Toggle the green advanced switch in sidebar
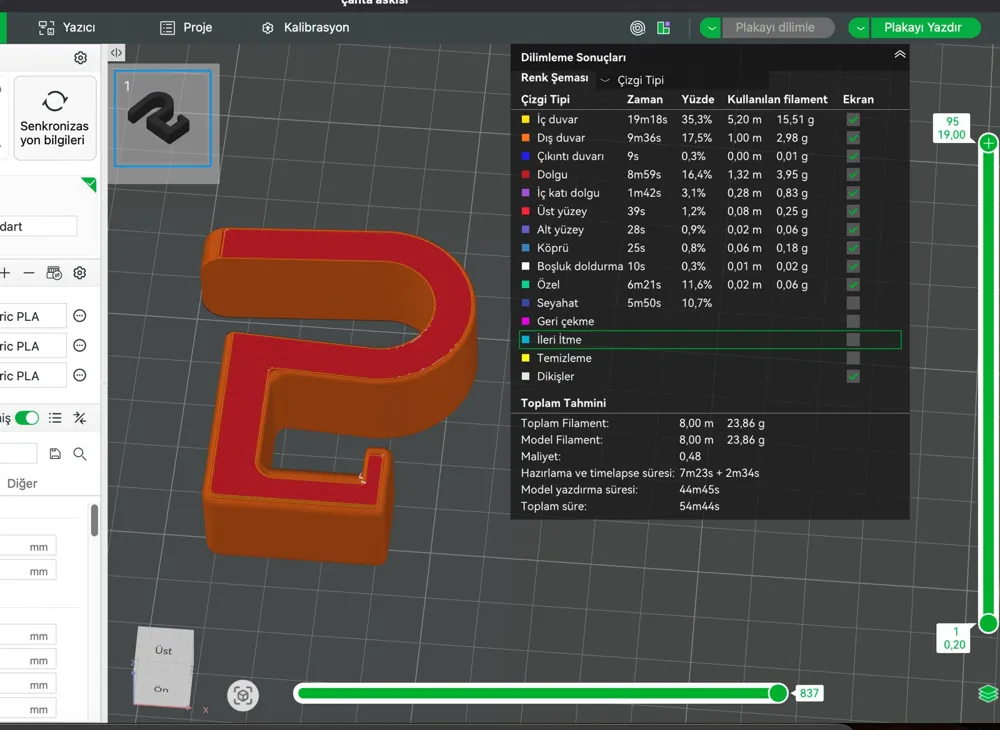Screen dimensions: 1000x730 click(27, 418)
